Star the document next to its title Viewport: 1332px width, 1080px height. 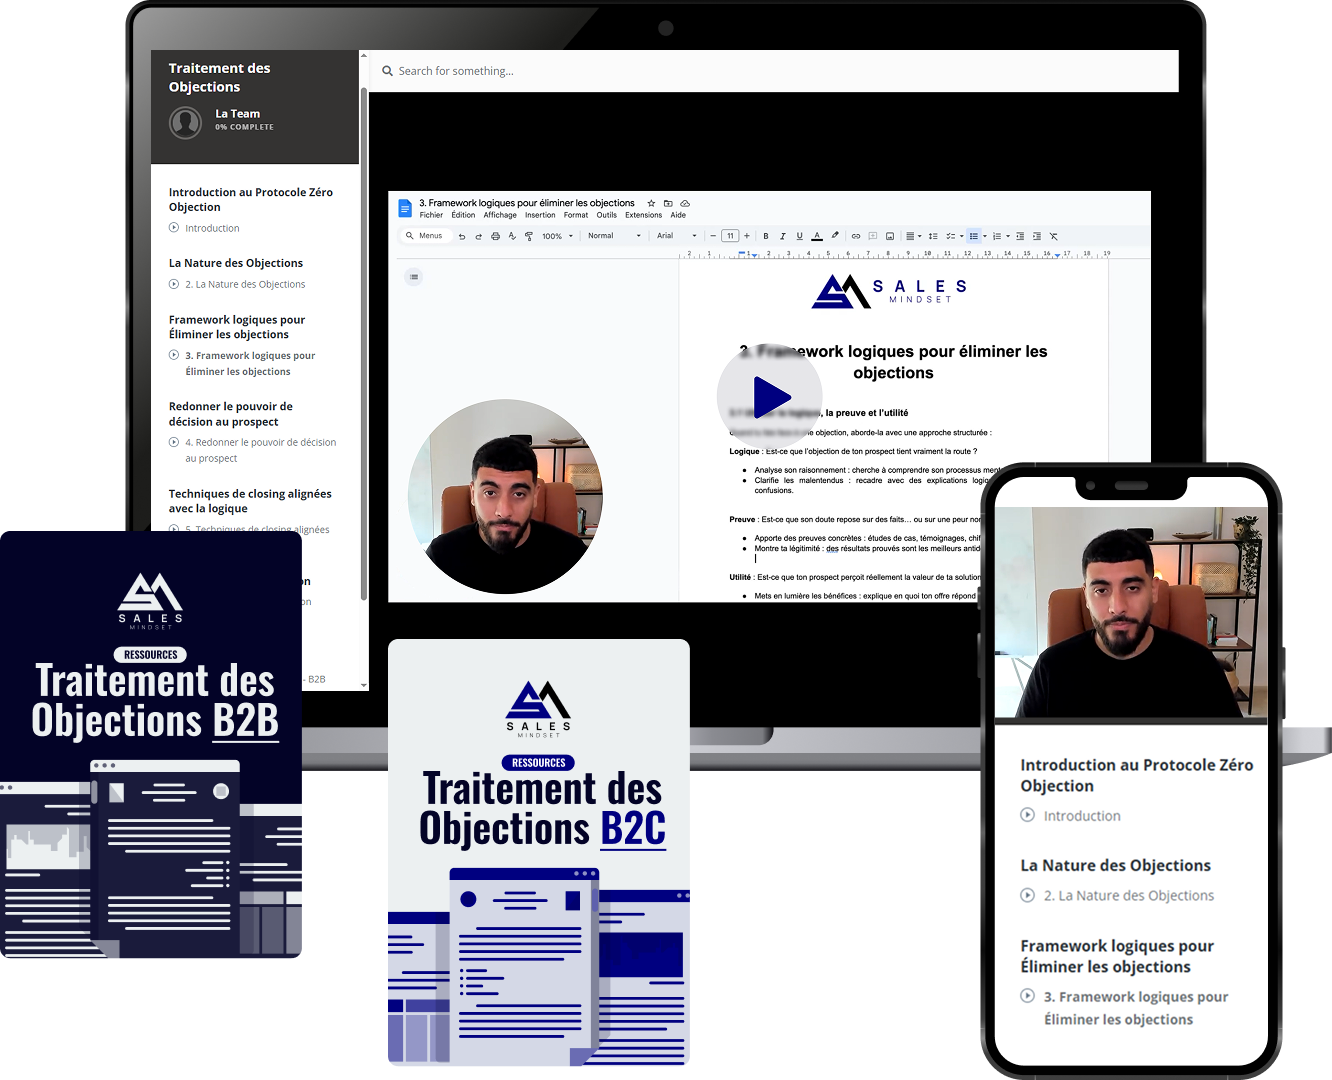pos(651,203)
